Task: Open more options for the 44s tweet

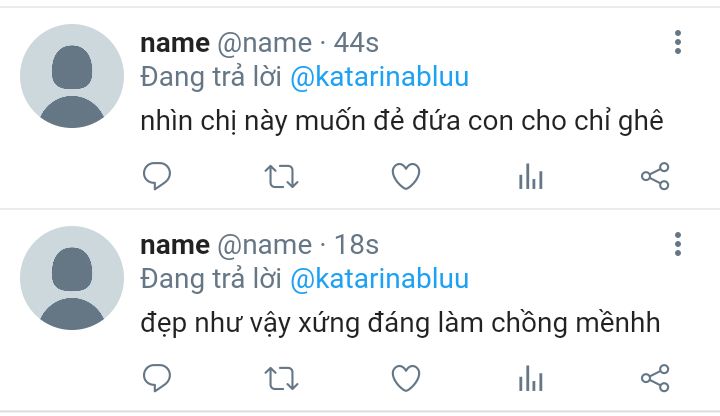Action: pyautogui.click(x=678, y=42)
